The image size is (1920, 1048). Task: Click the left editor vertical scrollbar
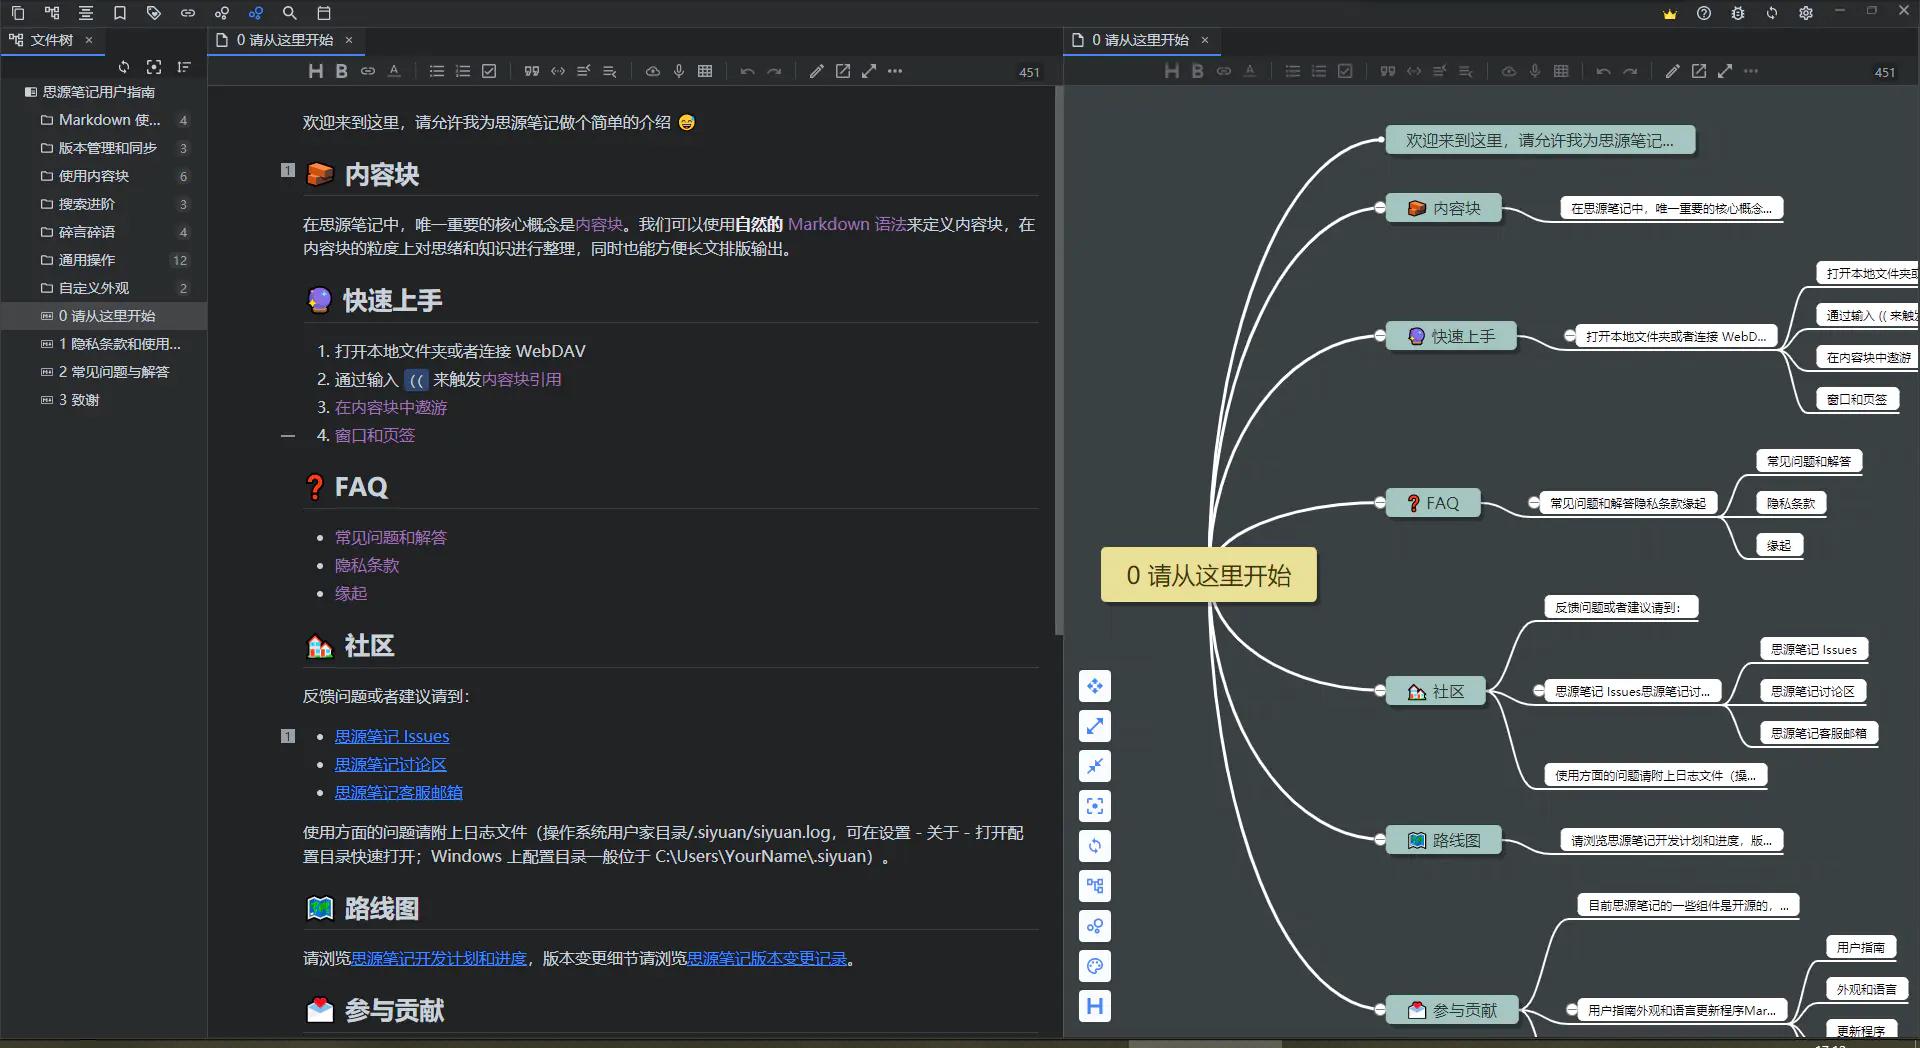(x=1059, y=360)
